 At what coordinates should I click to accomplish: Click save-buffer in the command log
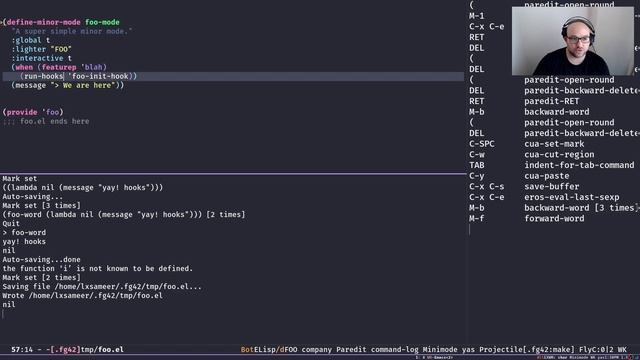[x=551, y=187]
